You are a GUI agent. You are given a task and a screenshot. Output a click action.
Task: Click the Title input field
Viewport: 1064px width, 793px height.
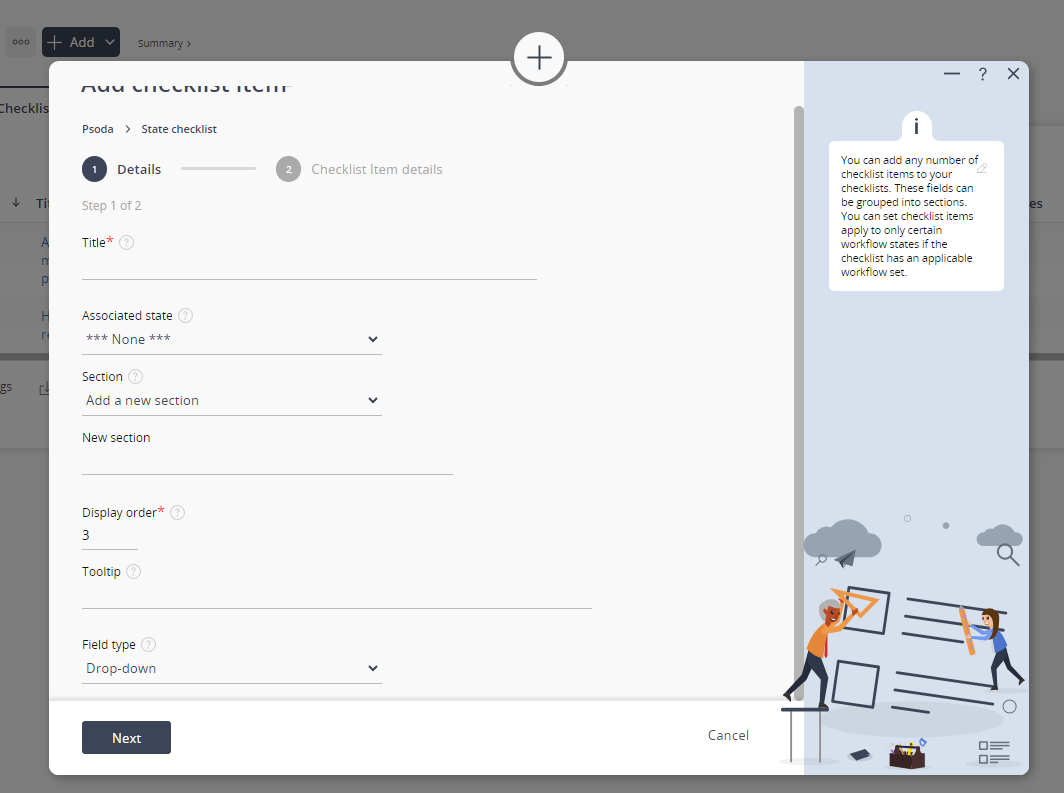(309, 267)
